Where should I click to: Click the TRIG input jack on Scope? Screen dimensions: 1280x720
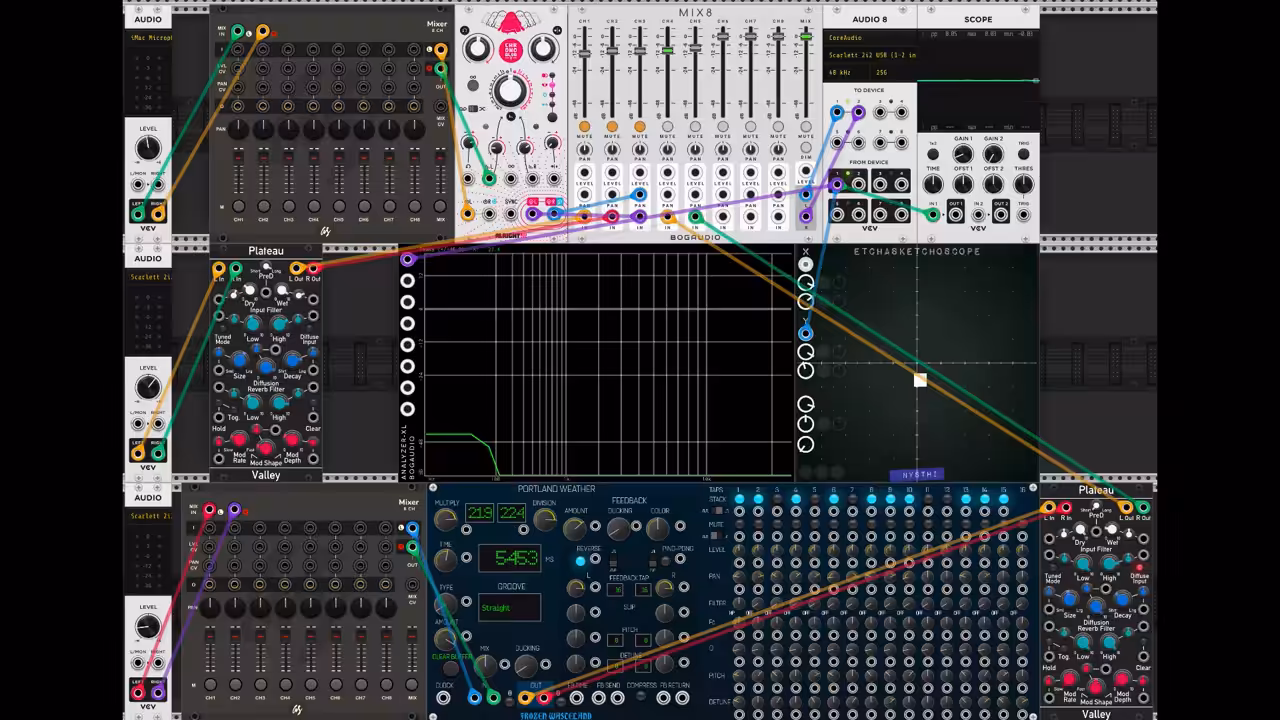click(x=1023, y=214)
